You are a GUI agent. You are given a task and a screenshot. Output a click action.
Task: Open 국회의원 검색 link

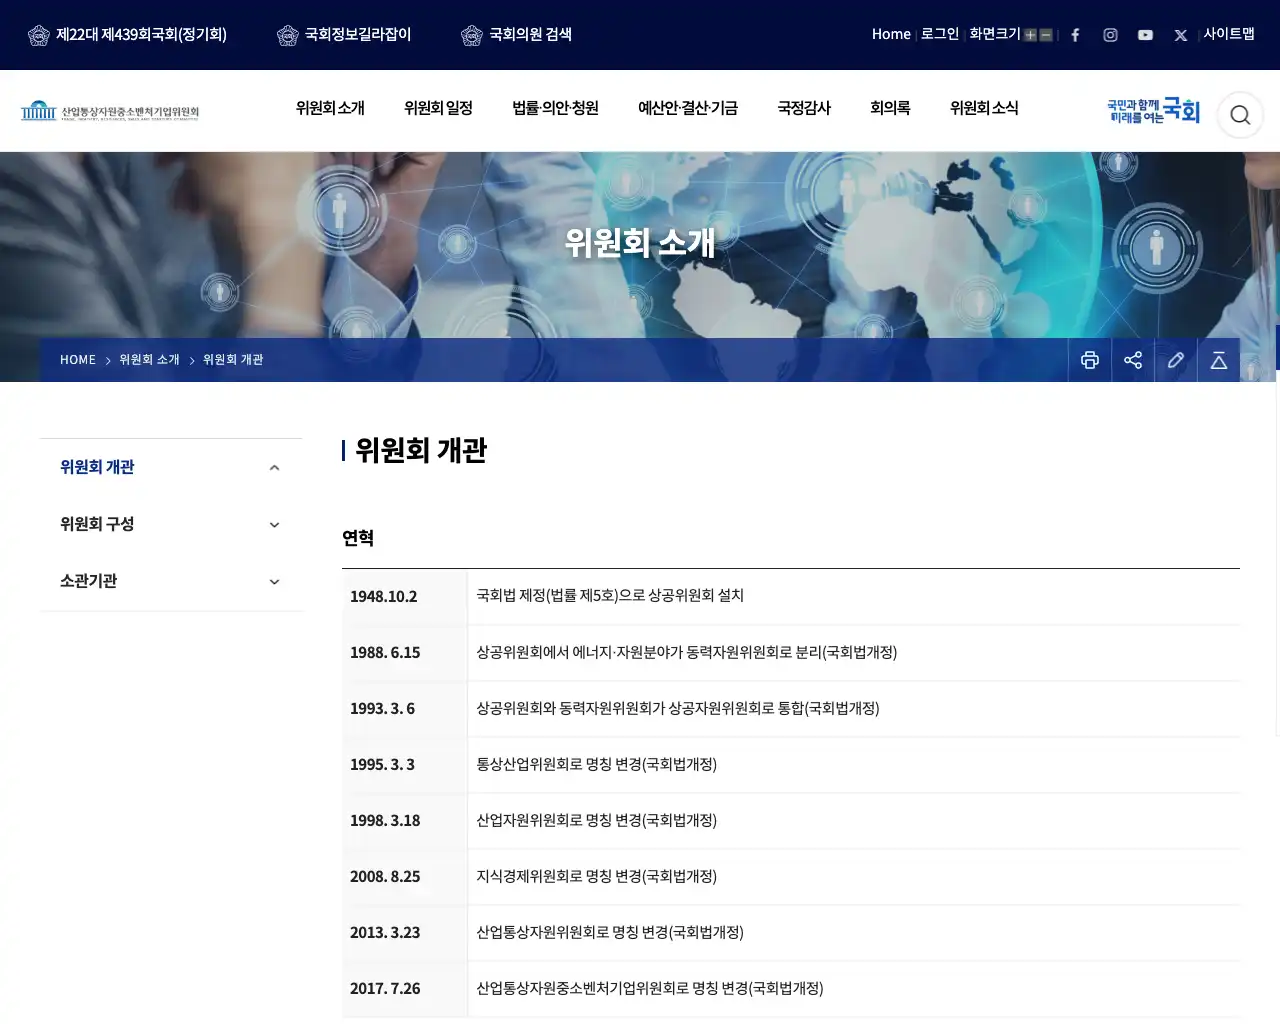point(530,34)
